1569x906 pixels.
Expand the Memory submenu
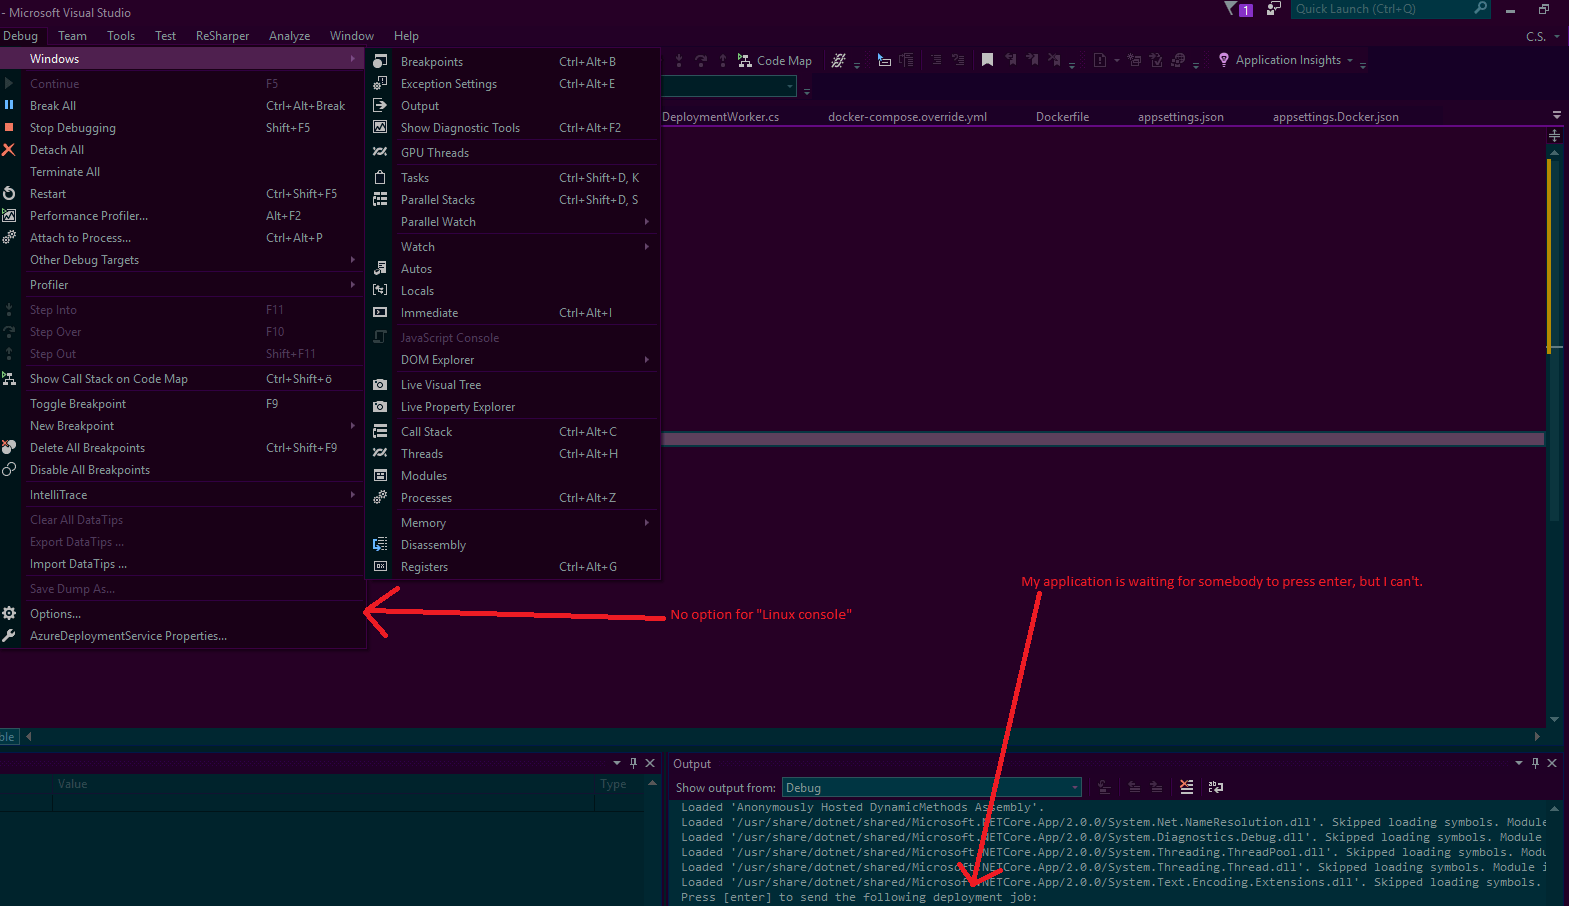(x=513, y=522)
